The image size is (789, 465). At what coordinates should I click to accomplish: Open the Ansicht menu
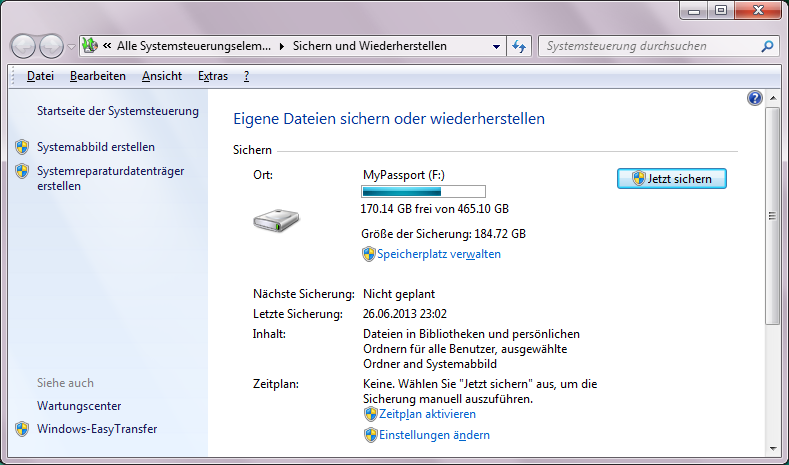(162, 76)
